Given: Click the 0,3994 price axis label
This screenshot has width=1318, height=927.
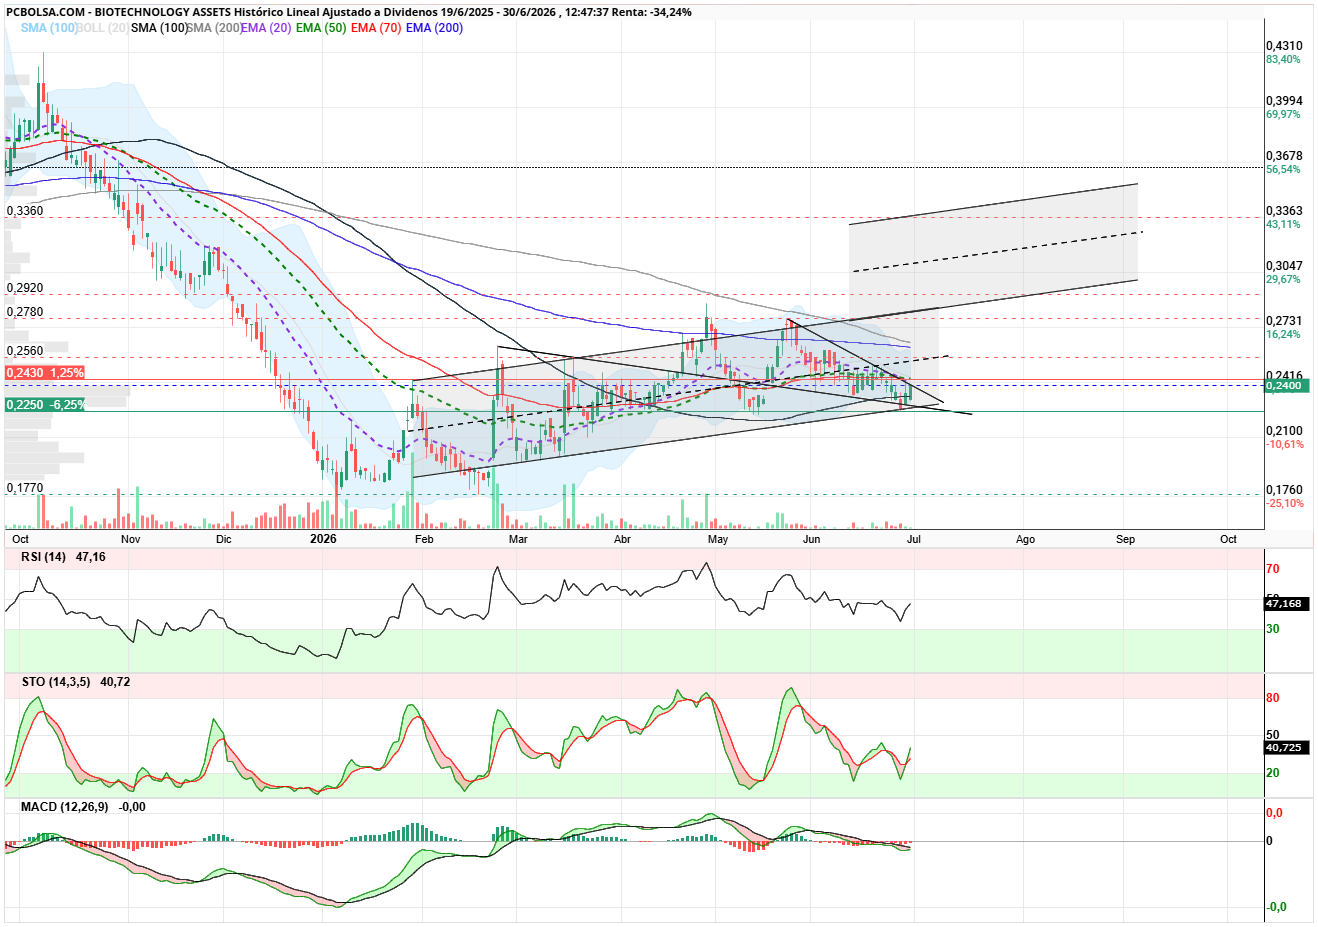Looking at the screenshot, I should coord(1284,101).
